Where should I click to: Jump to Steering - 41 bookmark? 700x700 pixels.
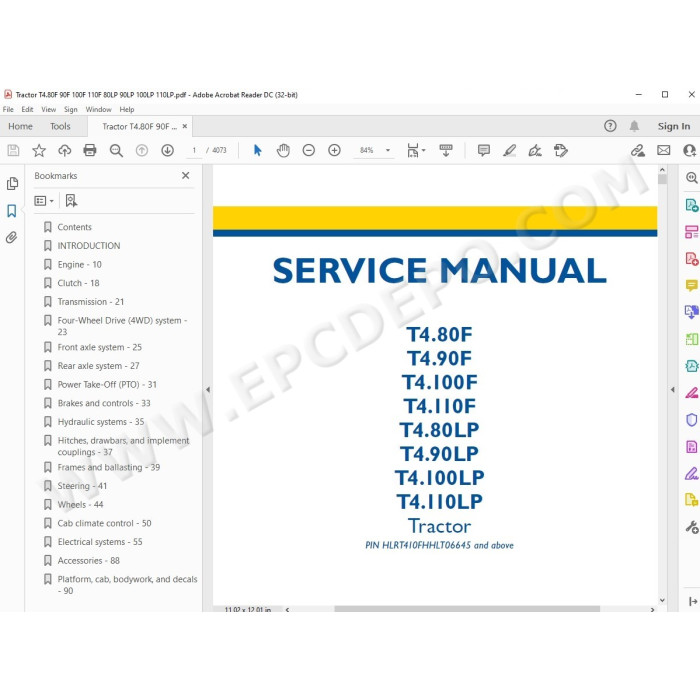pos(82,486)
